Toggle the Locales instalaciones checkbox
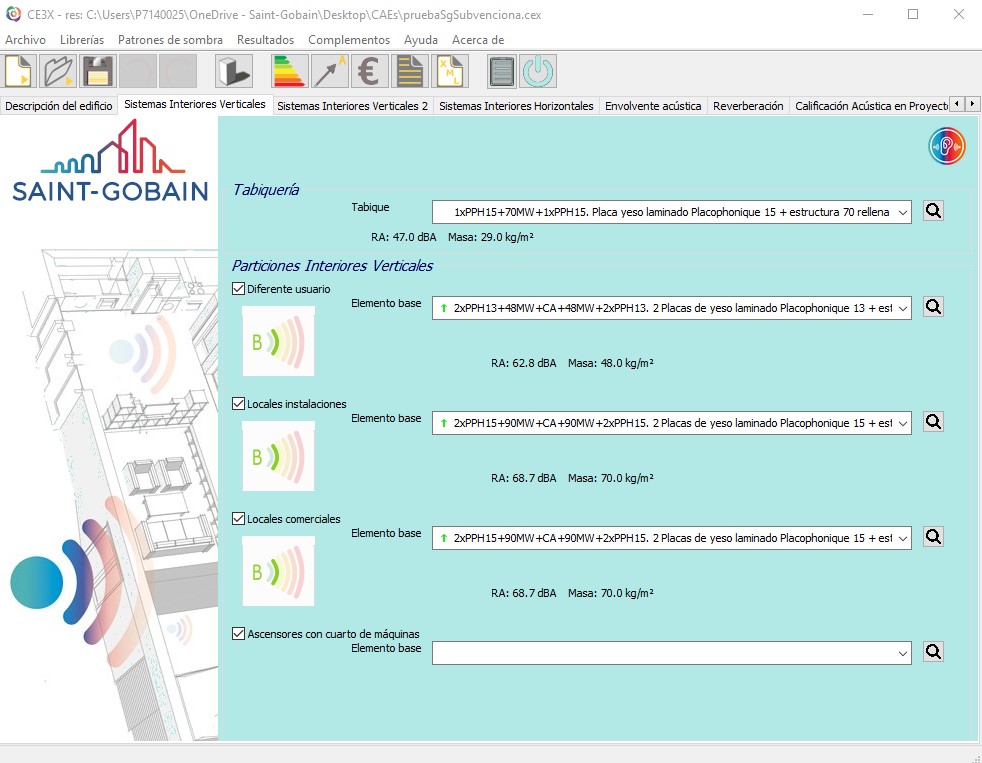 point(238,404)
